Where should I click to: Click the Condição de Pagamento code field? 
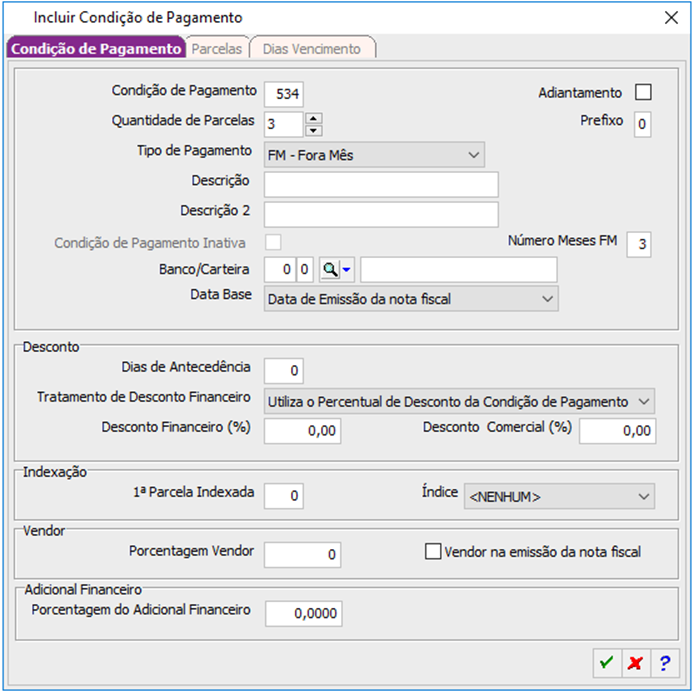[284, 94]
